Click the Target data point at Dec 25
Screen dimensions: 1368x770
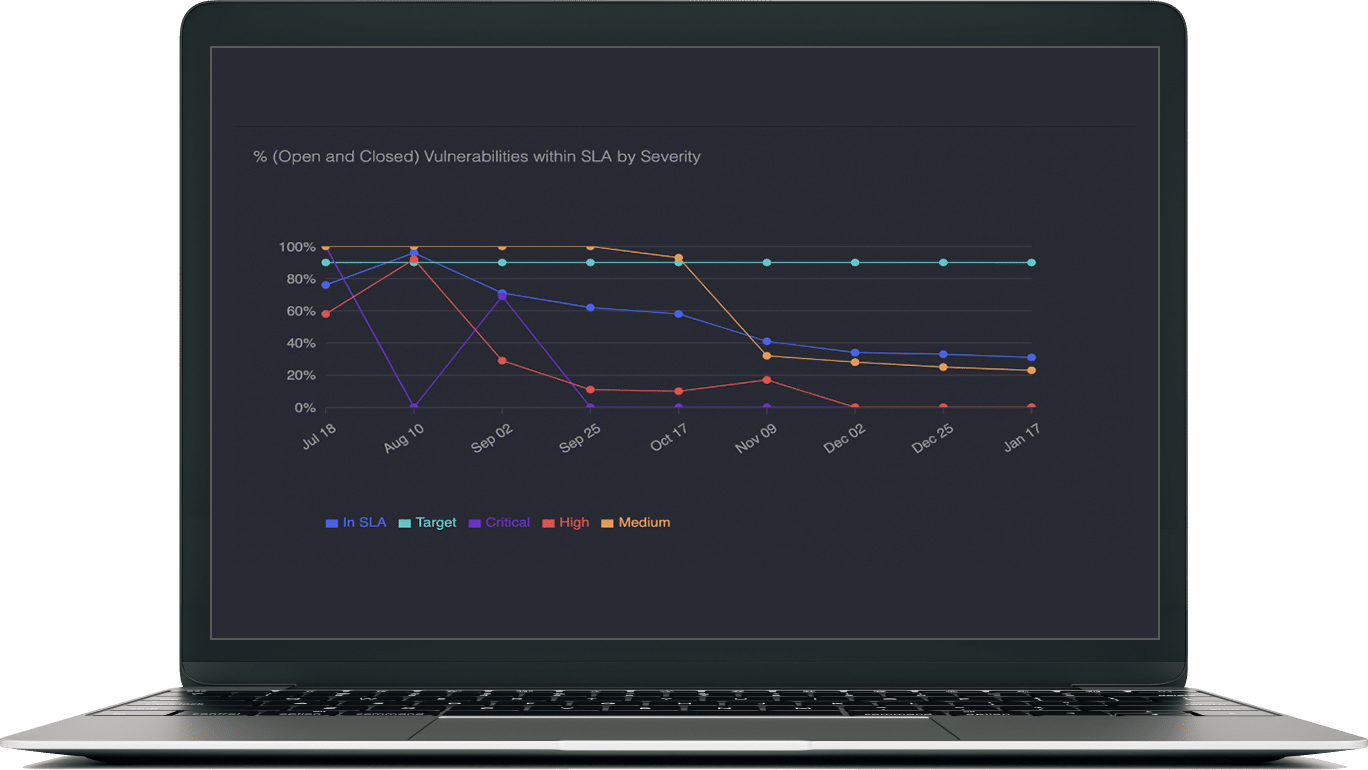943,263
